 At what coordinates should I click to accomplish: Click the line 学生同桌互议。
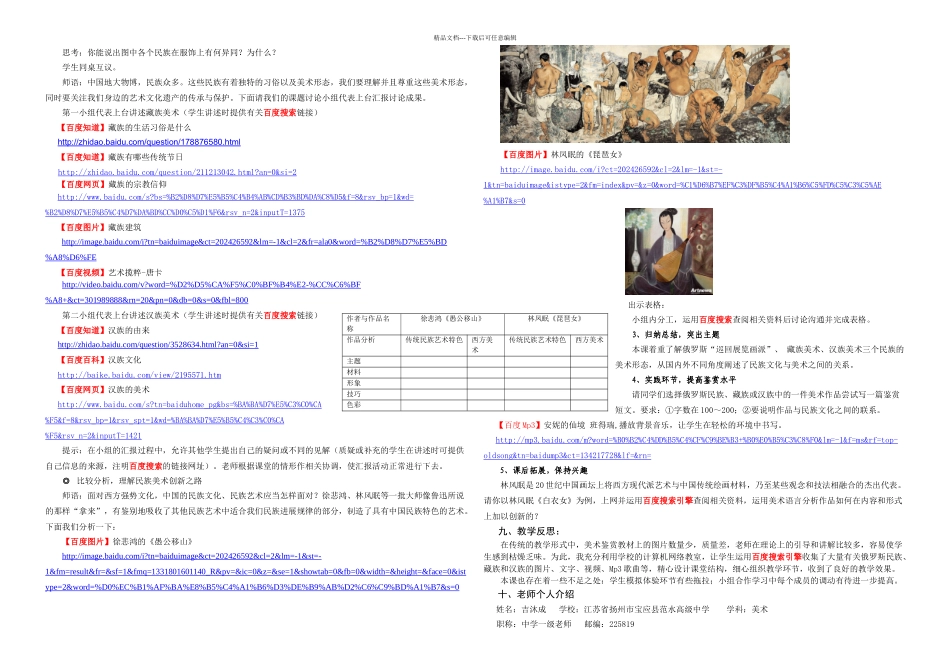[90, 67]
